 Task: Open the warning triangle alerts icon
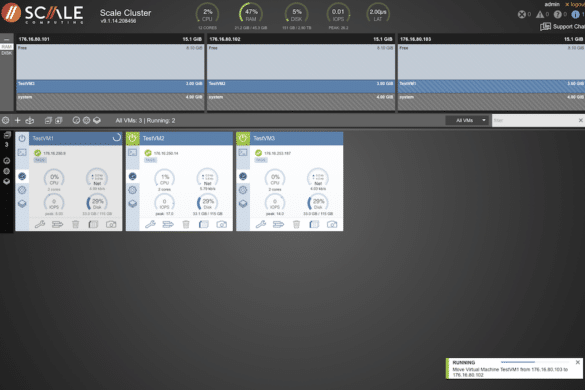tap(540, 15)
